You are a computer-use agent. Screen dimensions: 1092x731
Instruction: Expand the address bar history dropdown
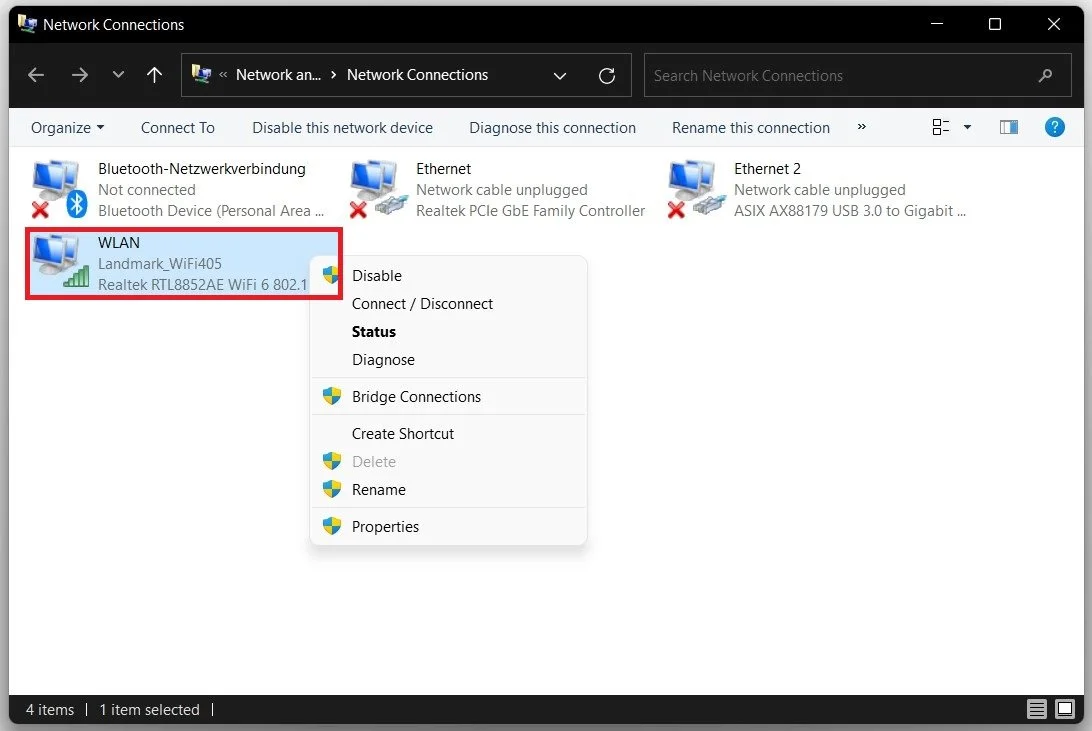560,75
